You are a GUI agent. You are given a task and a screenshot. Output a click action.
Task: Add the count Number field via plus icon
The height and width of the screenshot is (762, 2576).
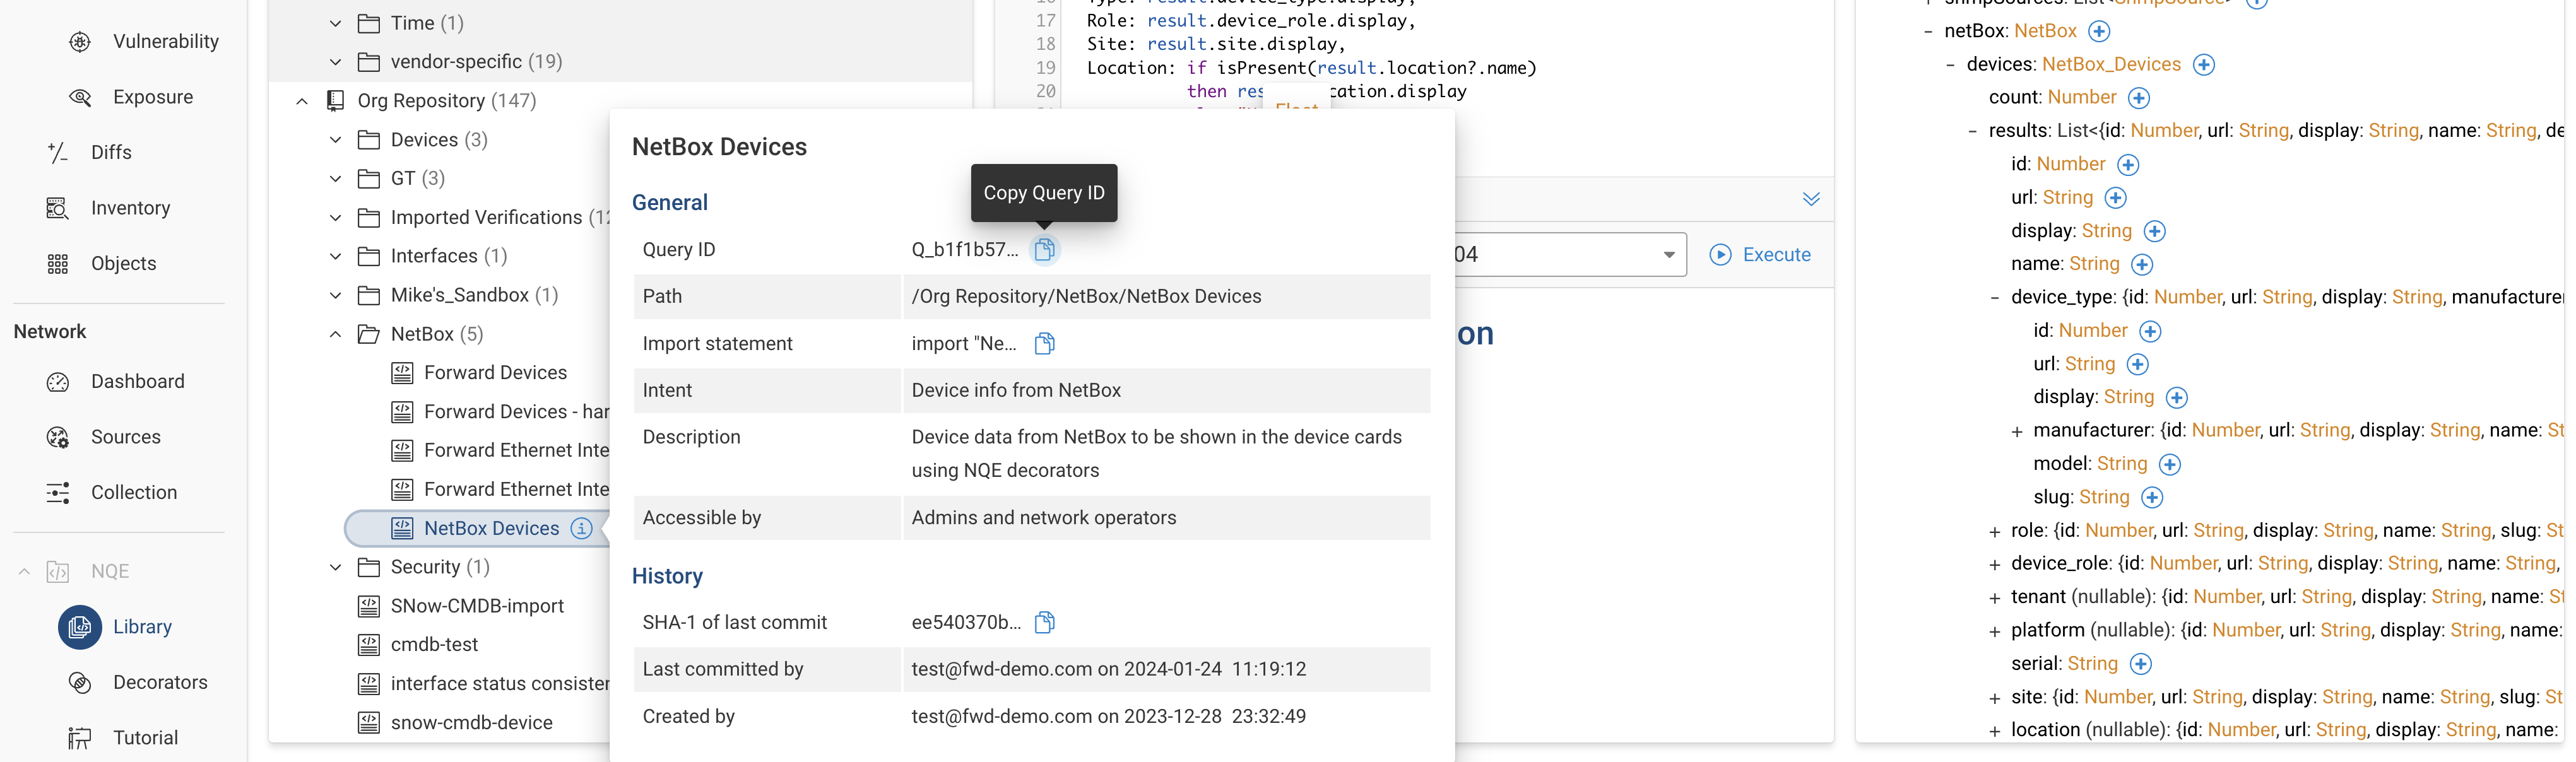[x=2138, y=98]
